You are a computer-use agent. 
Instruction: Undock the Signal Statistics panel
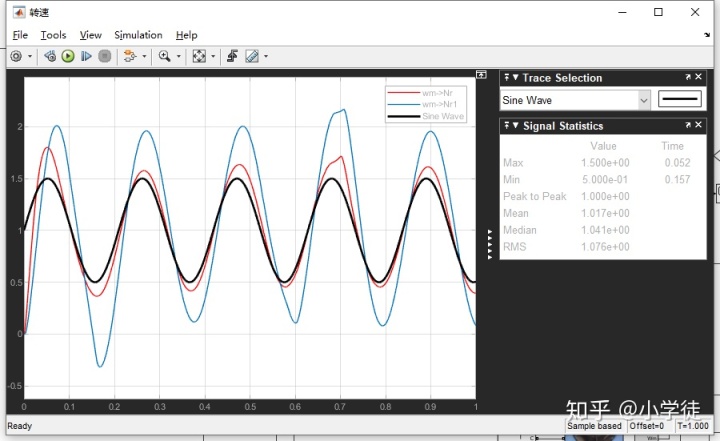688,125
